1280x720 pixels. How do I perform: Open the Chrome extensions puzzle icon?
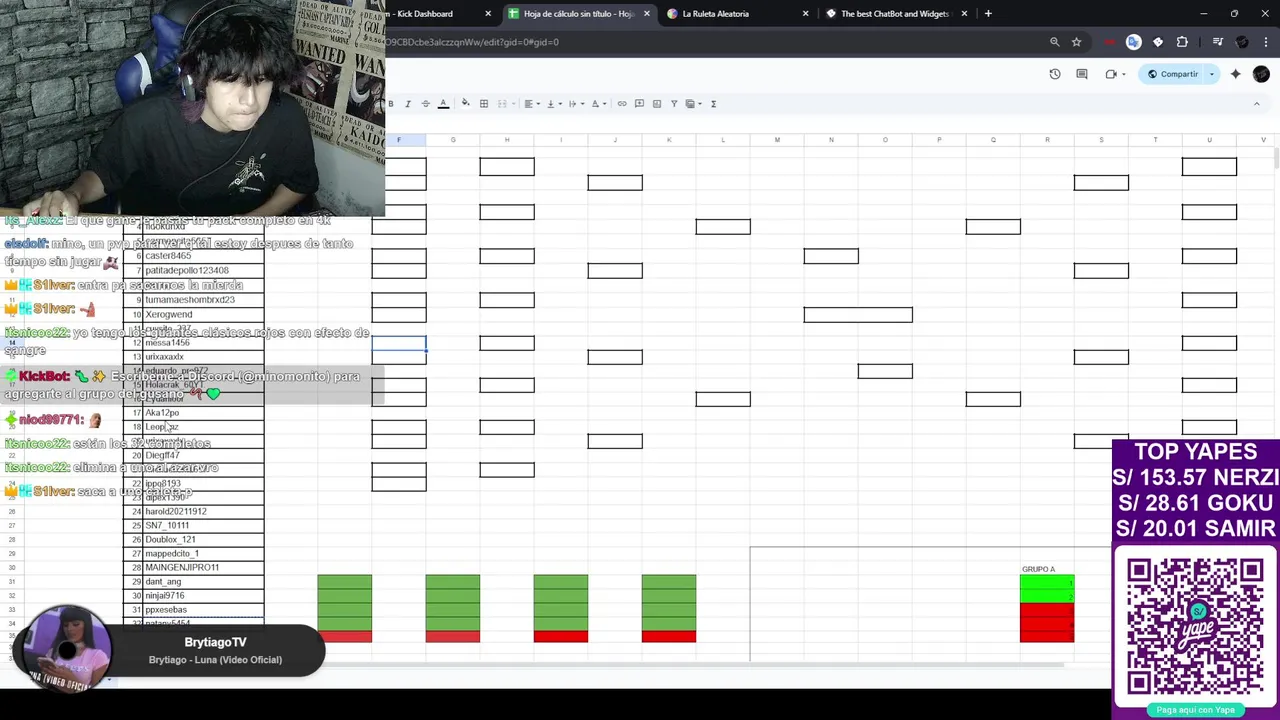click(1182, 42)
